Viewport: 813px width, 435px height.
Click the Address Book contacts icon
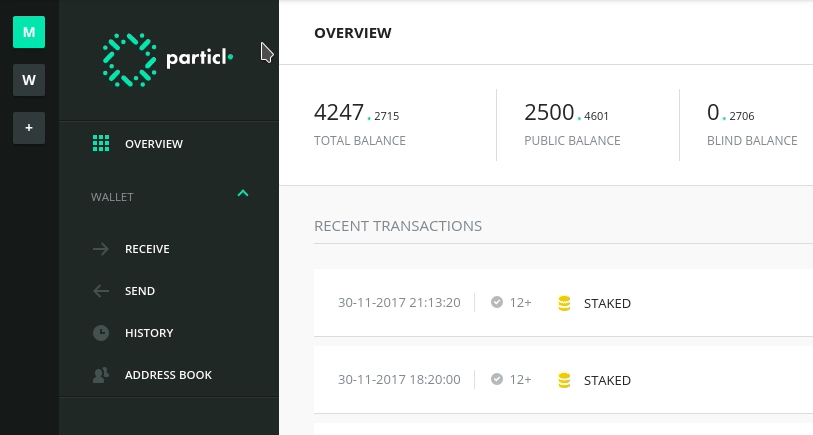click(101, 375)
